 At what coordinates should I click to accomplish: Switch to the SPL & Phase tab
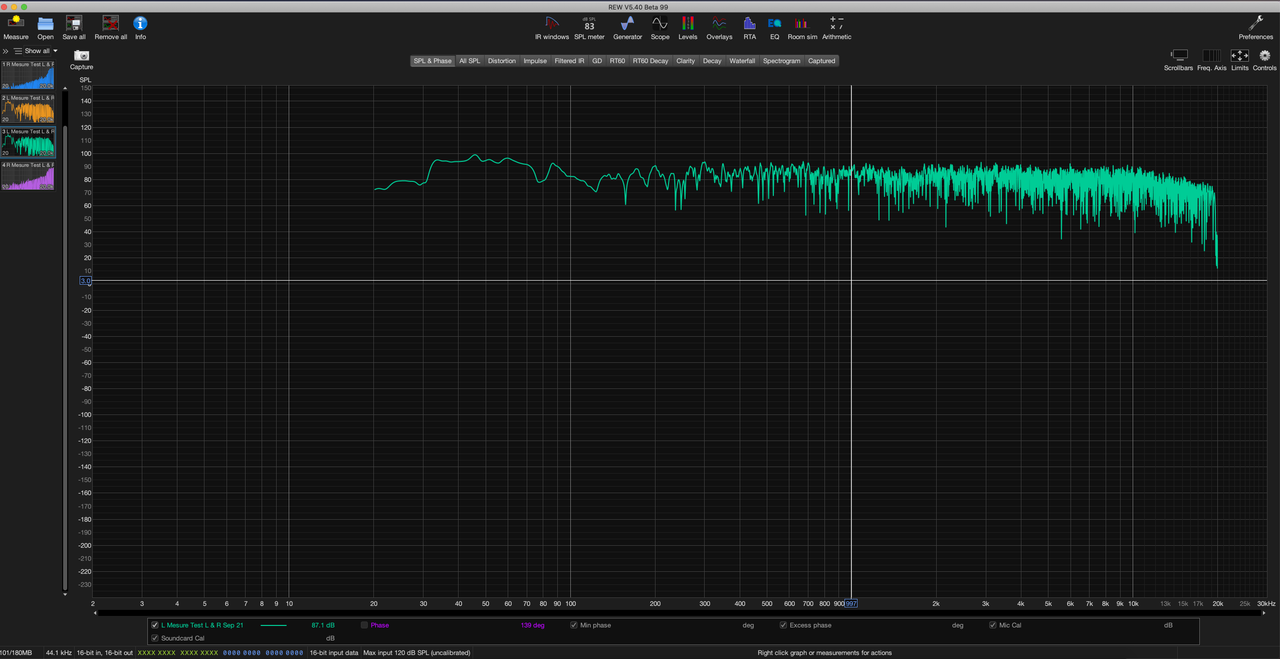pos(432,61)
